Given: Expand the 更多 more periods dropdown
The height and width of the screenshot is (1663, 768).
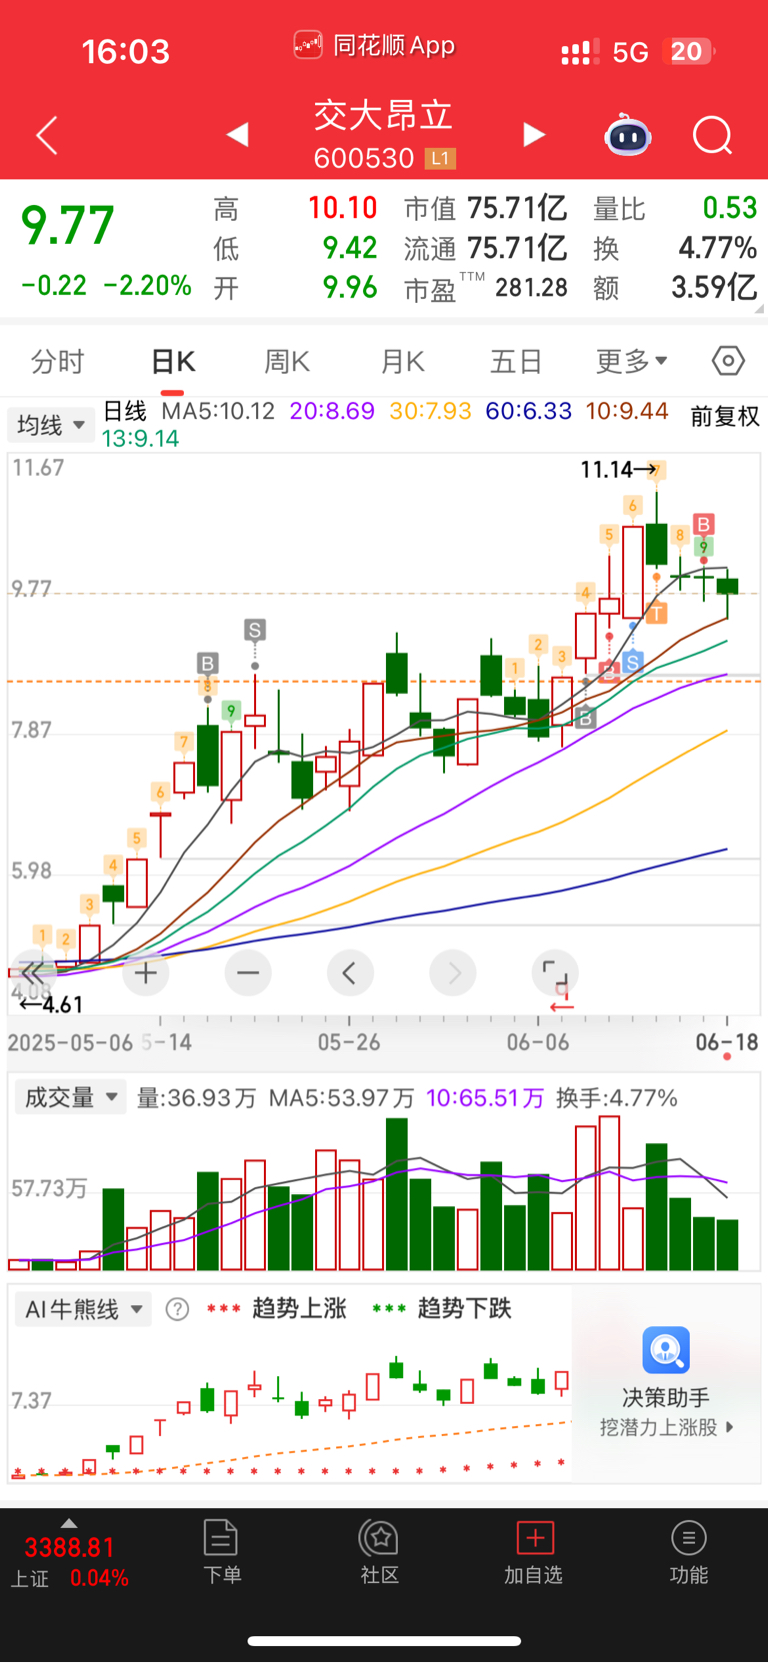Looking at the screenshot, I should [x=631, y=361].
